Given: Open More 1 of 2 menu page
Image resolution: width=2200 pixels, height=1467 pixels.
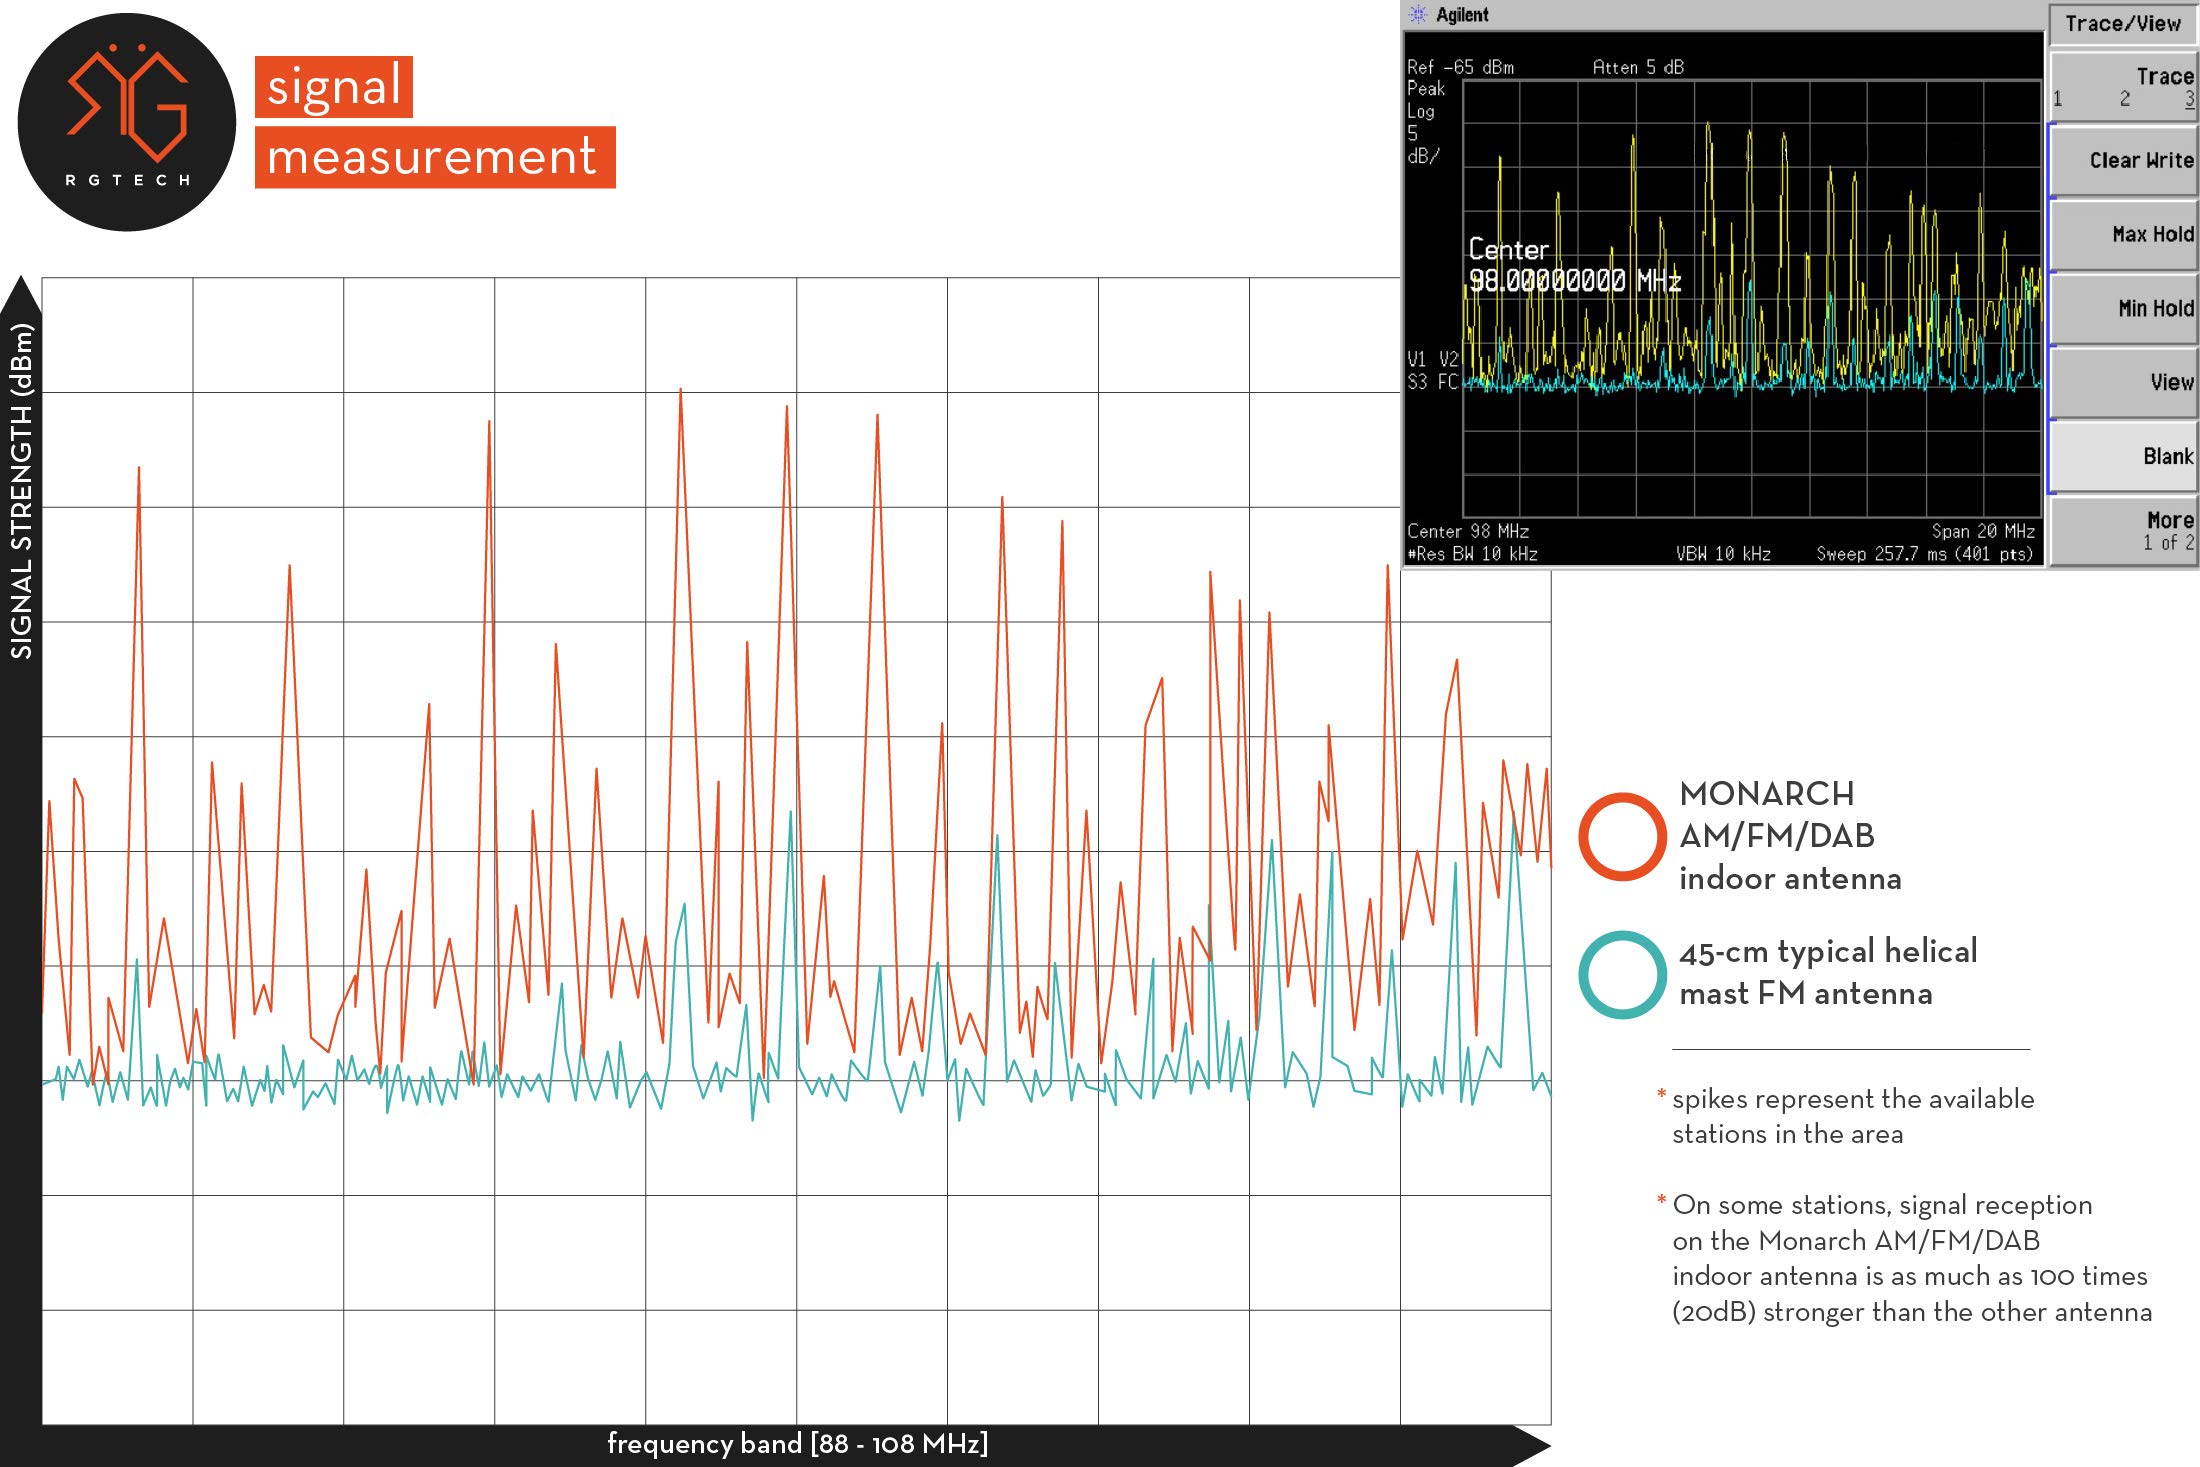Looking at the screenshot, I should [x=2122, y=530].
